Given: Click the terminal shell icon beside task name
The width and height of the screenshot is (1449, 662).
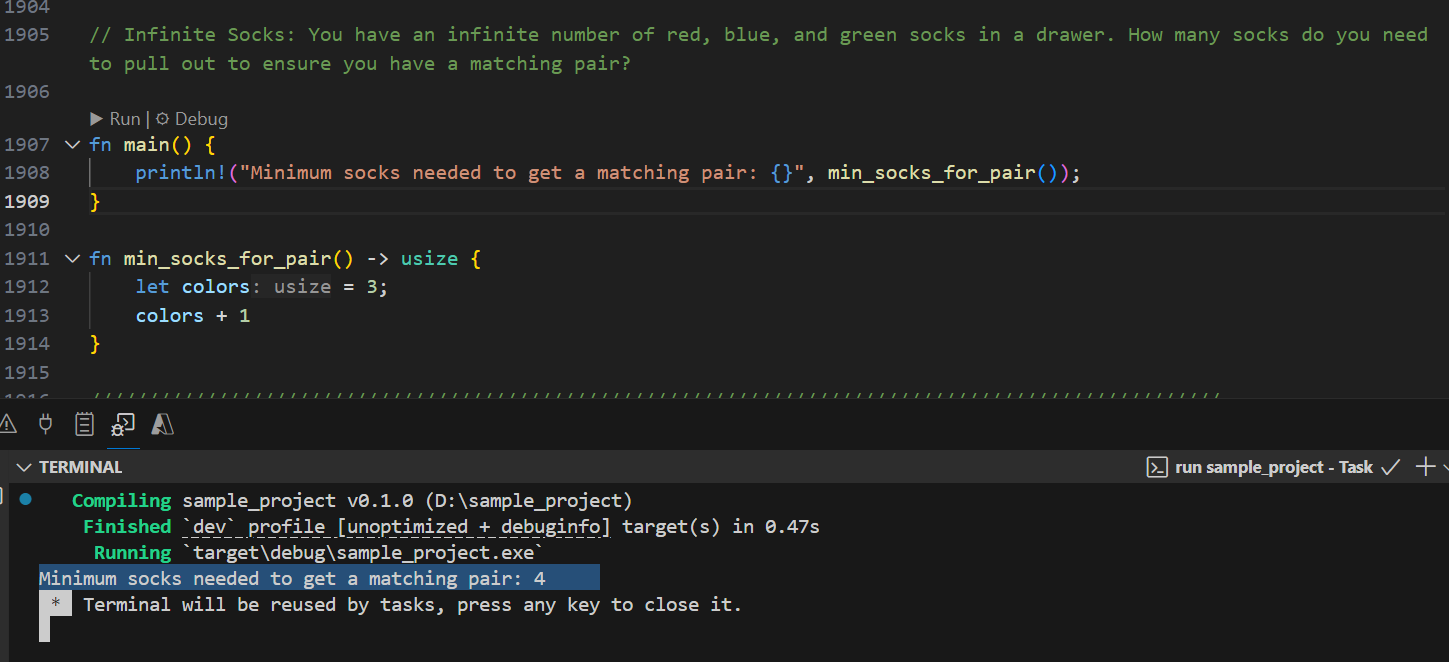Looking at the screenshot, I should pos(1156,467).
